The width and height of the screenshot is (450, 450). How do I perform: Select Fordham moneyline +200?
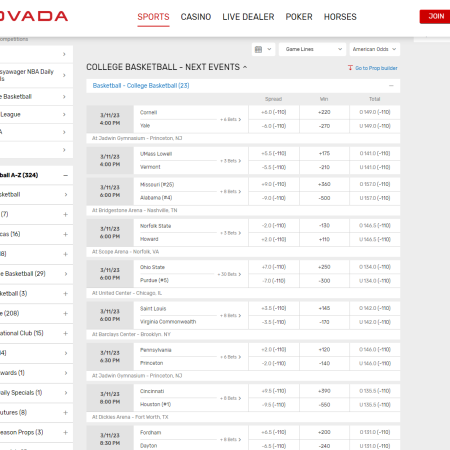click(324, 432)
